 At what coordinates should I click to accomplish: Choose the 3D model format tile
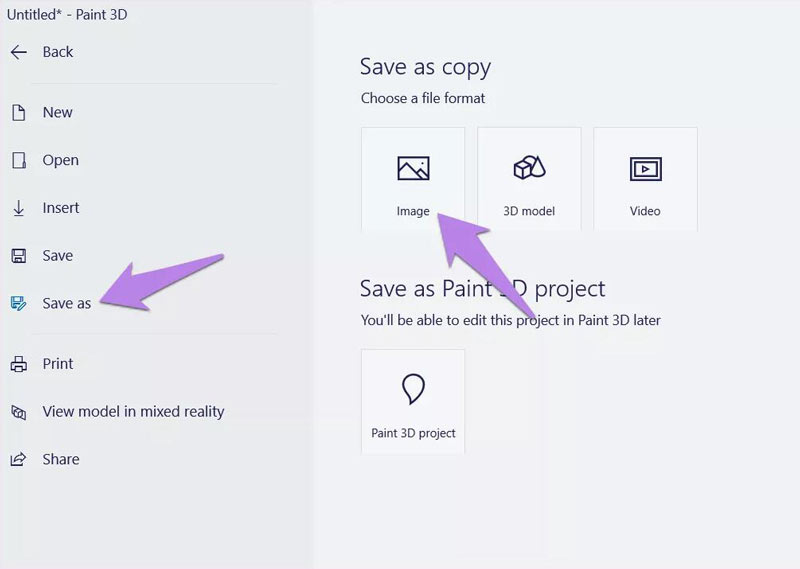529,179
